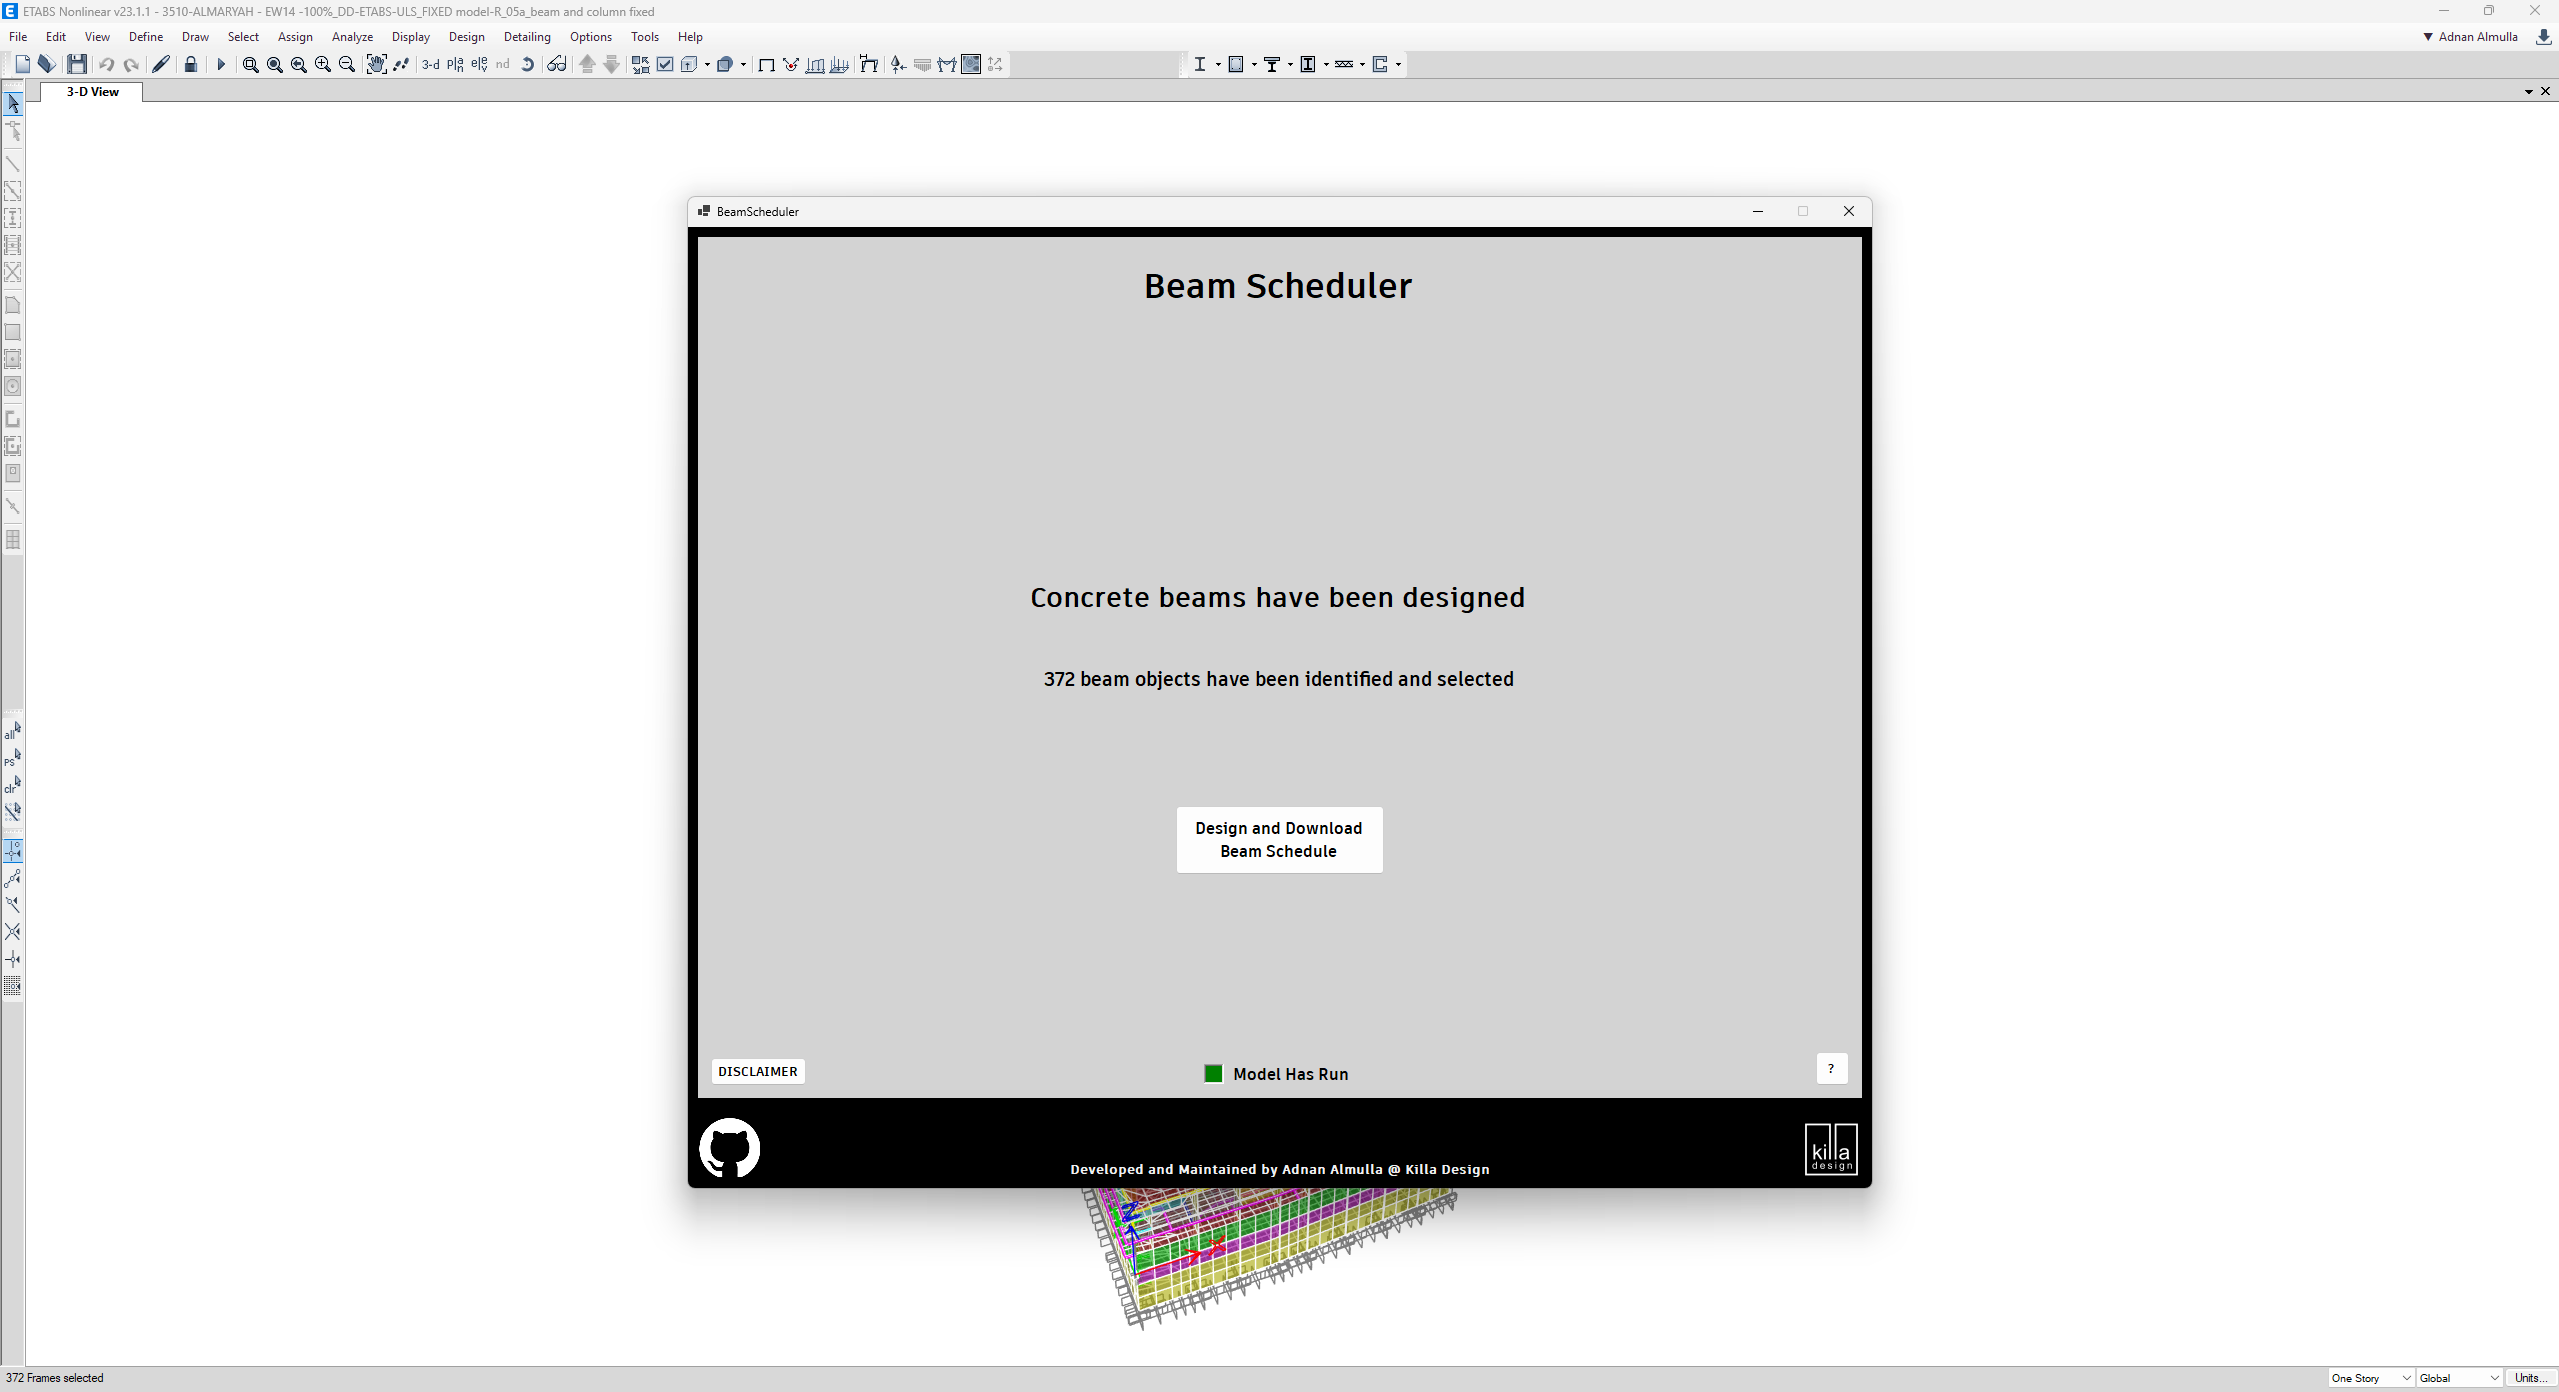This screenshot has height=1392, width=2559.
Task: Open the Analyze menu
Action: click(352, 37)
